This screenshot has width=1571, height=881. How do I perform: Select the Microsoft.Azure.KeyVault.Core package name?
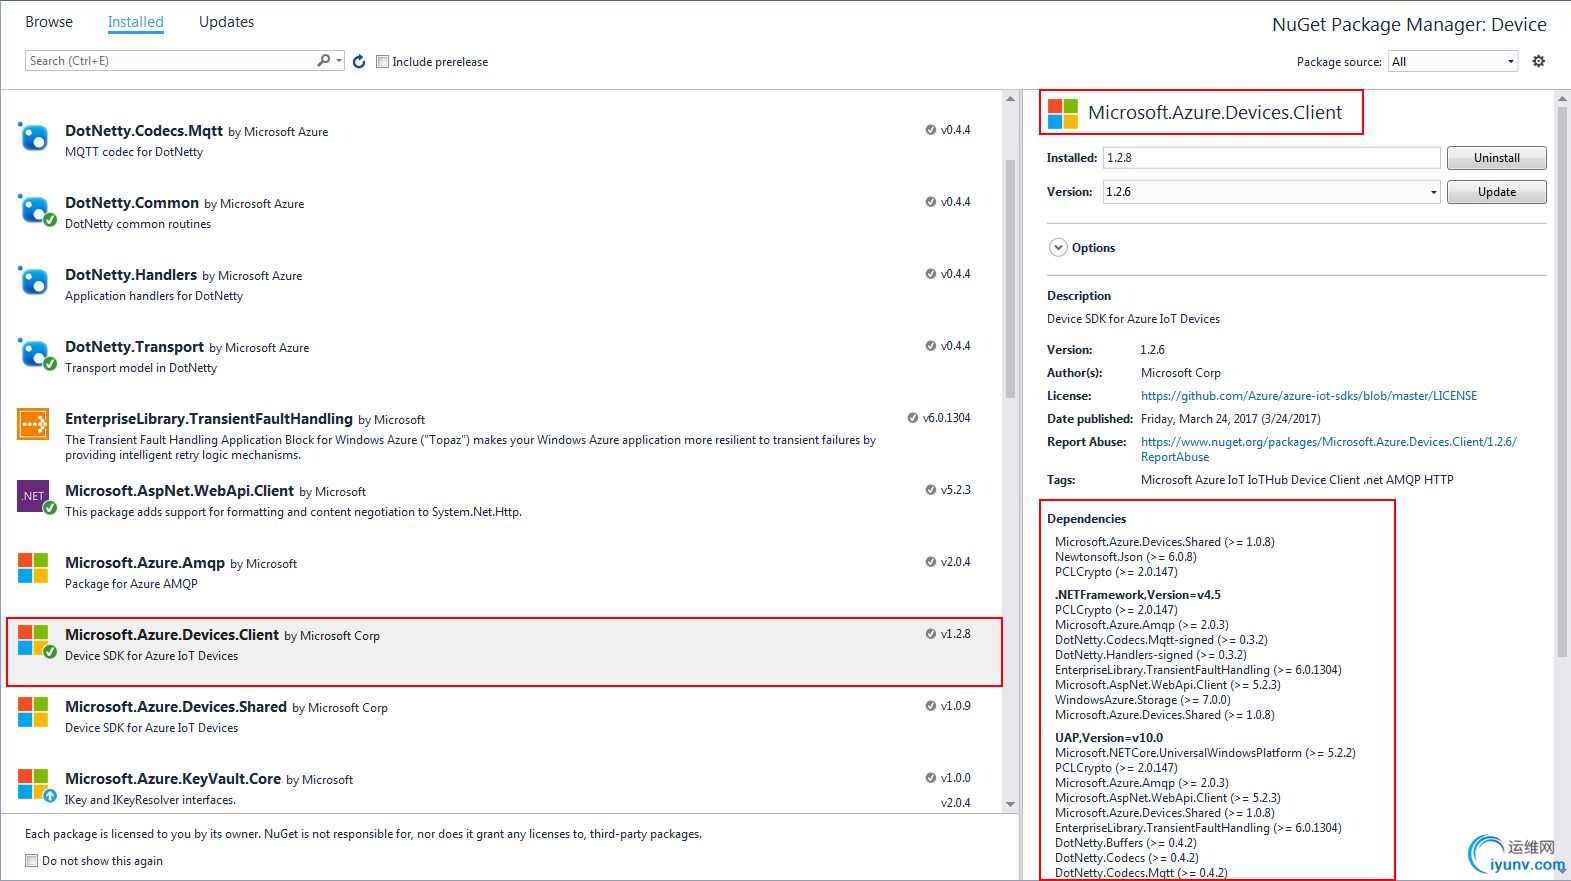point(173,779)
